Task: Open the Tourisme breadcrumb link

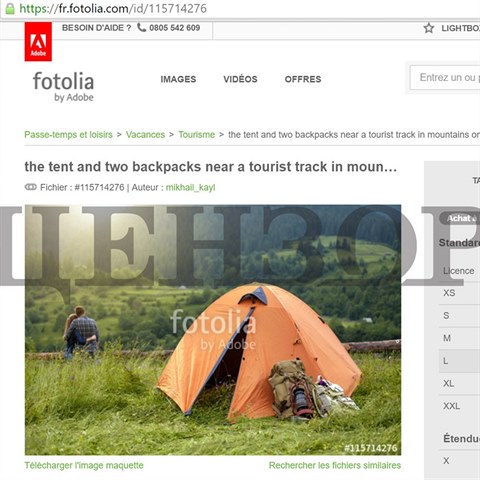Action: tap(197, 135)
